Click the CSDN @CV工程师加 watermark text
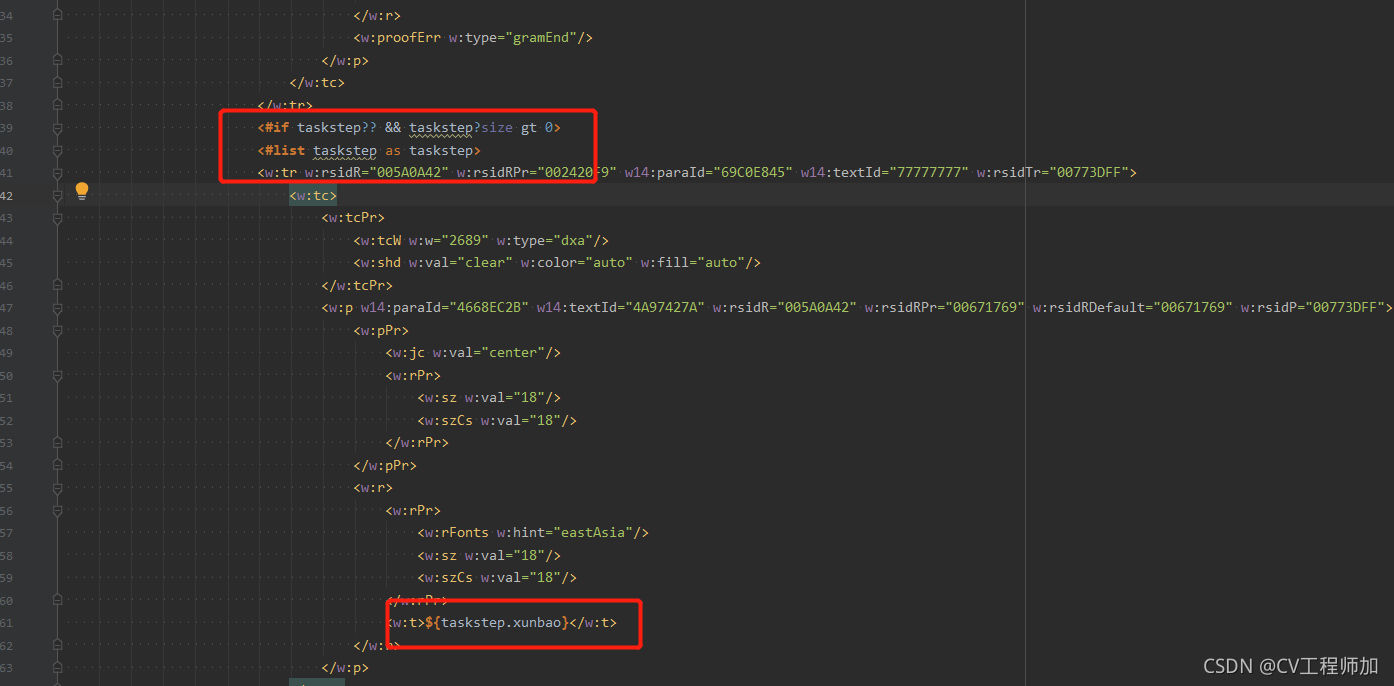This screenshot has height=686, width=1394. click(x=1290, y=665)
